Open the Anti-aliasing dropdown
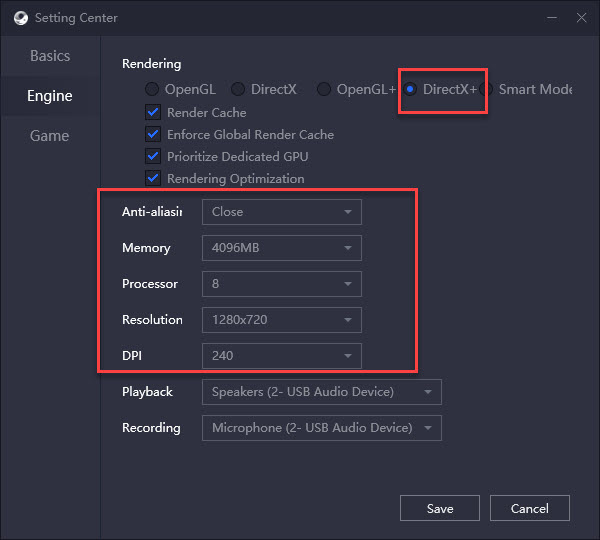The height and width of the screenshot is (540, 600). pos(281,212)
